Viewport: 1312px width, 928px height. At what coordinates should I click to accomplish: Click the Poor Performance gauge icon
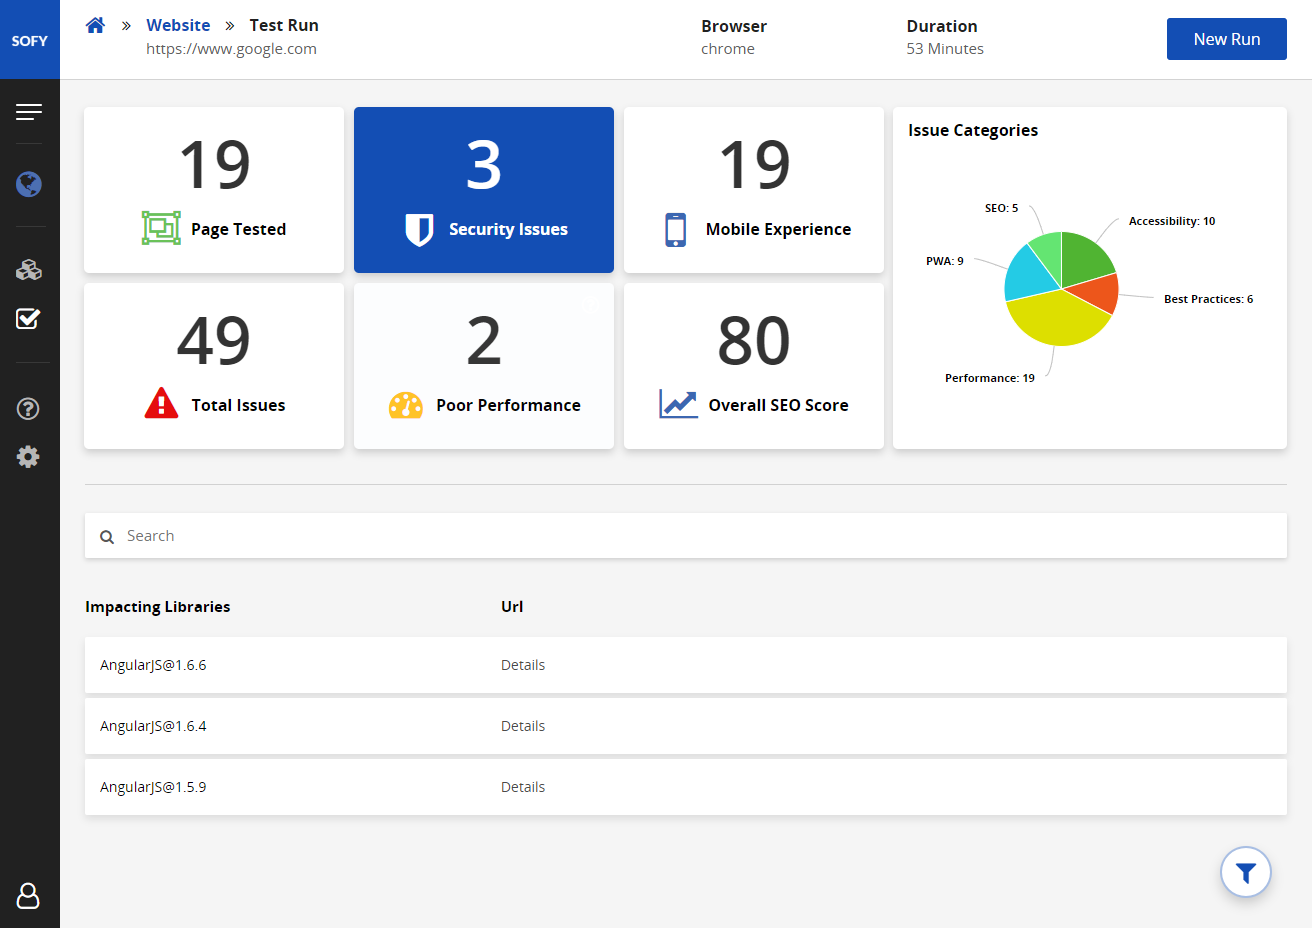(405, 405)
